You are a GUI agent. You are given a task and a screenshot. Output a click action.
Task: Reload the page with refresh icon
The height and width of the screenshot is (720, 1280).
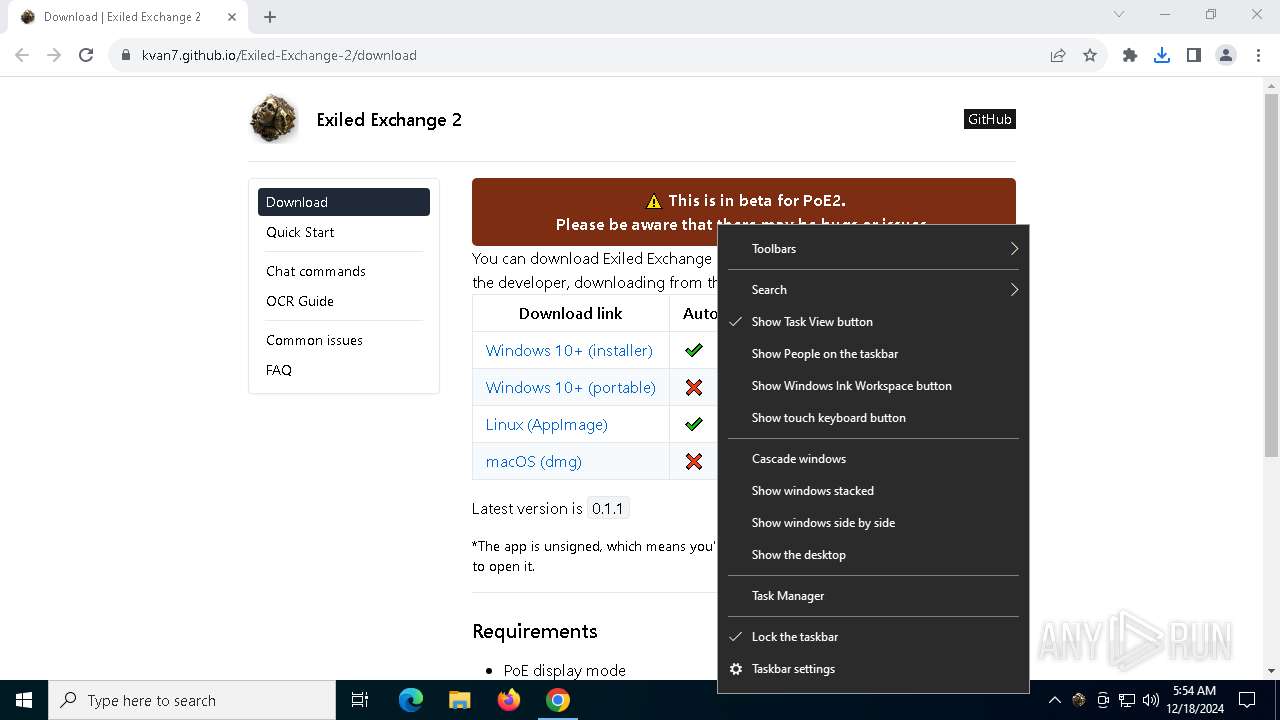86,55
